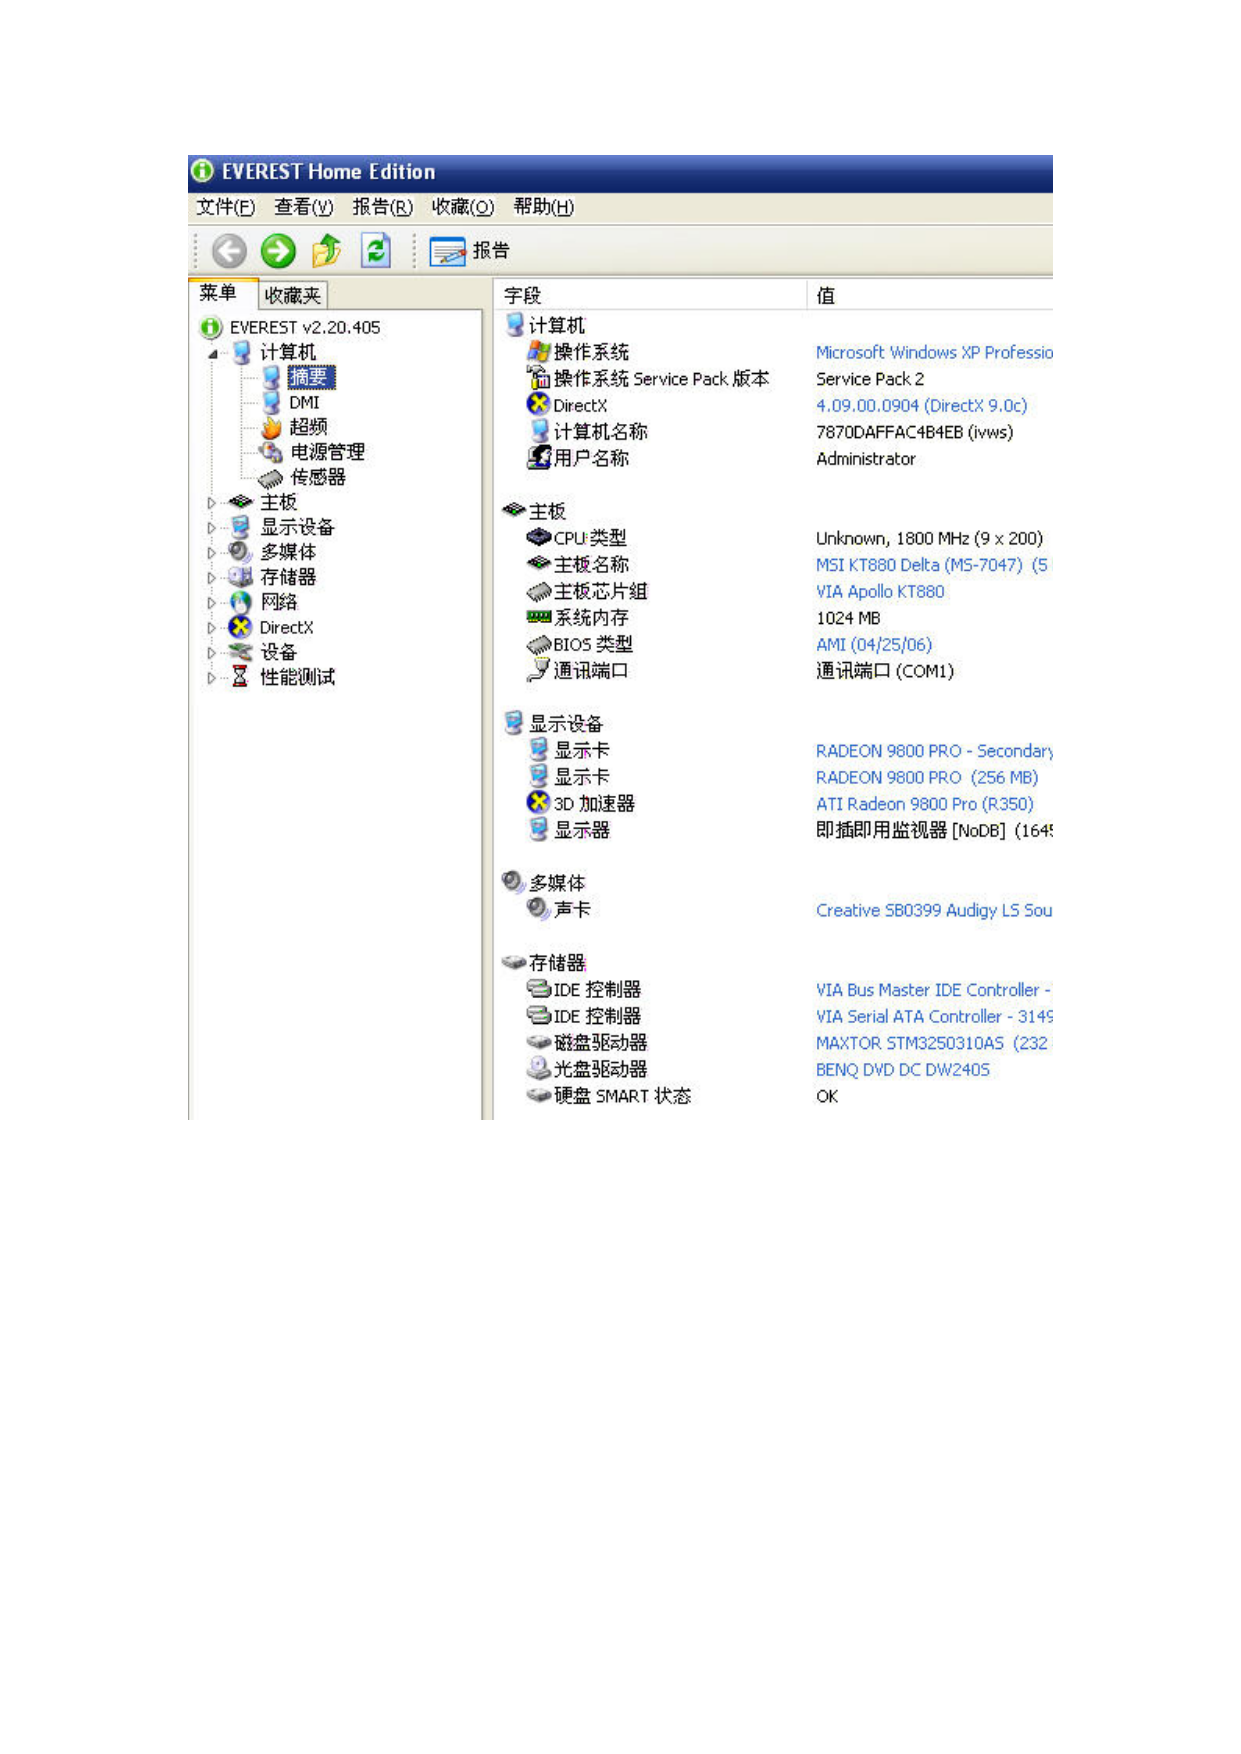This screenshot has height=1754, width=1241.
Task: Click the 声卡 speaker icon
Action: point(538,908)
